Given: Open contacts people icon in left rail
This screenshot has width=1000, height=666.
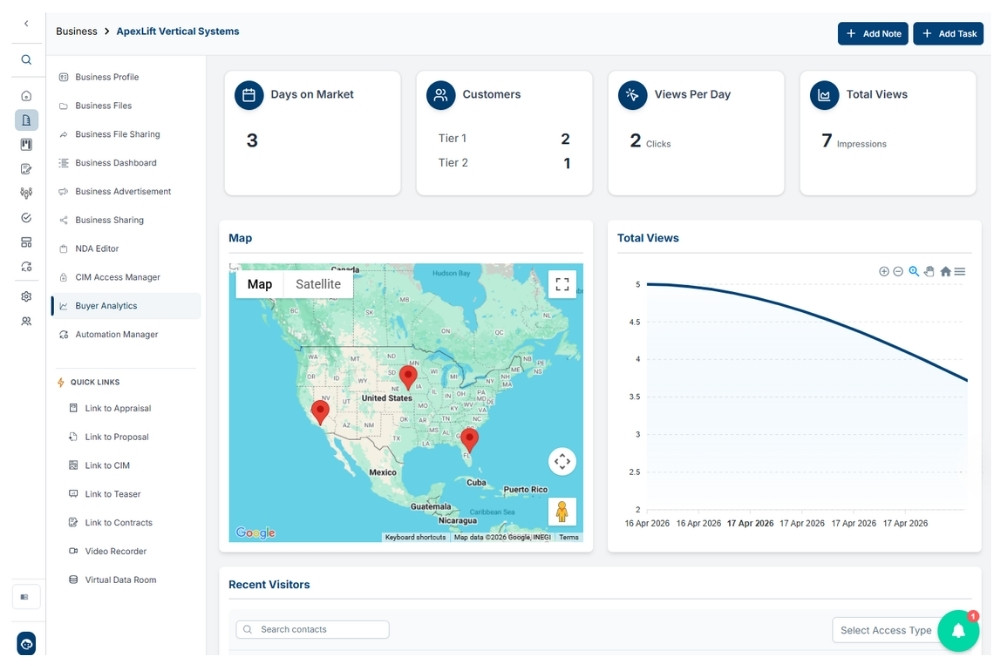Looking at the screenshot, I should pyautogui.click(x=26, y=321).
